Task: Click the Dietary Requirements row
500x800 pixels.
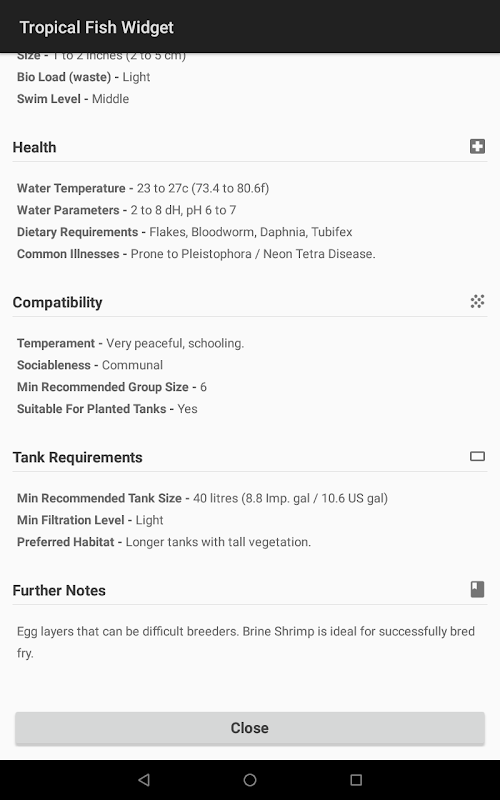Action: point(185,232)
